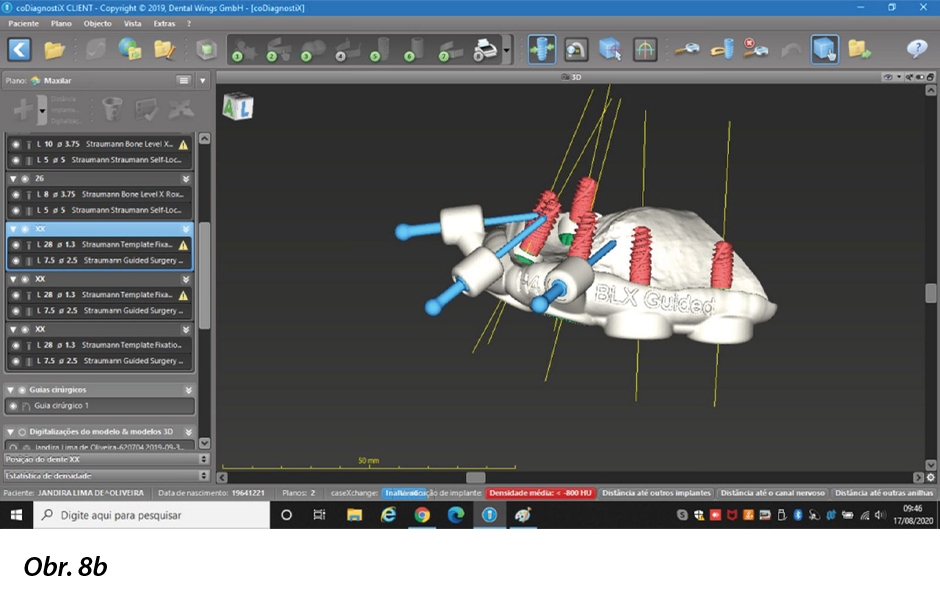
Task: Select workflow step 3 icon
Action: (x=313, y=50)
